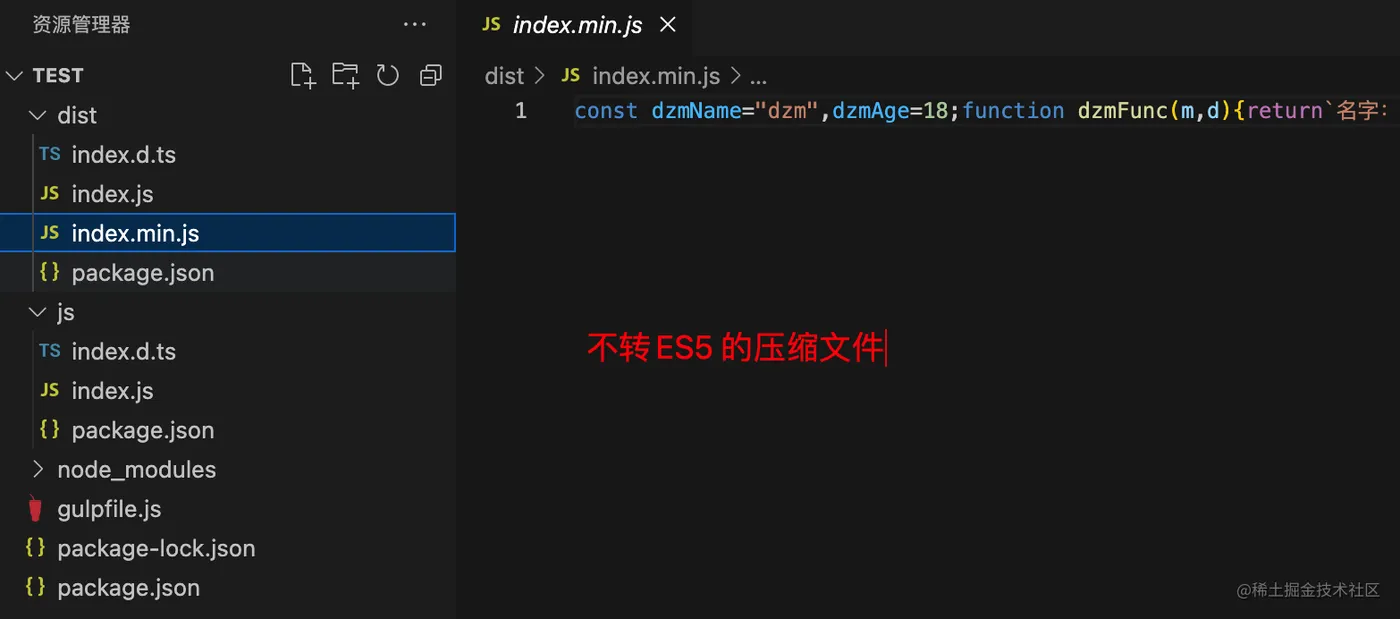Screen dimensions: 1400x619
Task: Click the braces icon of package-lock.json
Action: [x=35, y=547]
